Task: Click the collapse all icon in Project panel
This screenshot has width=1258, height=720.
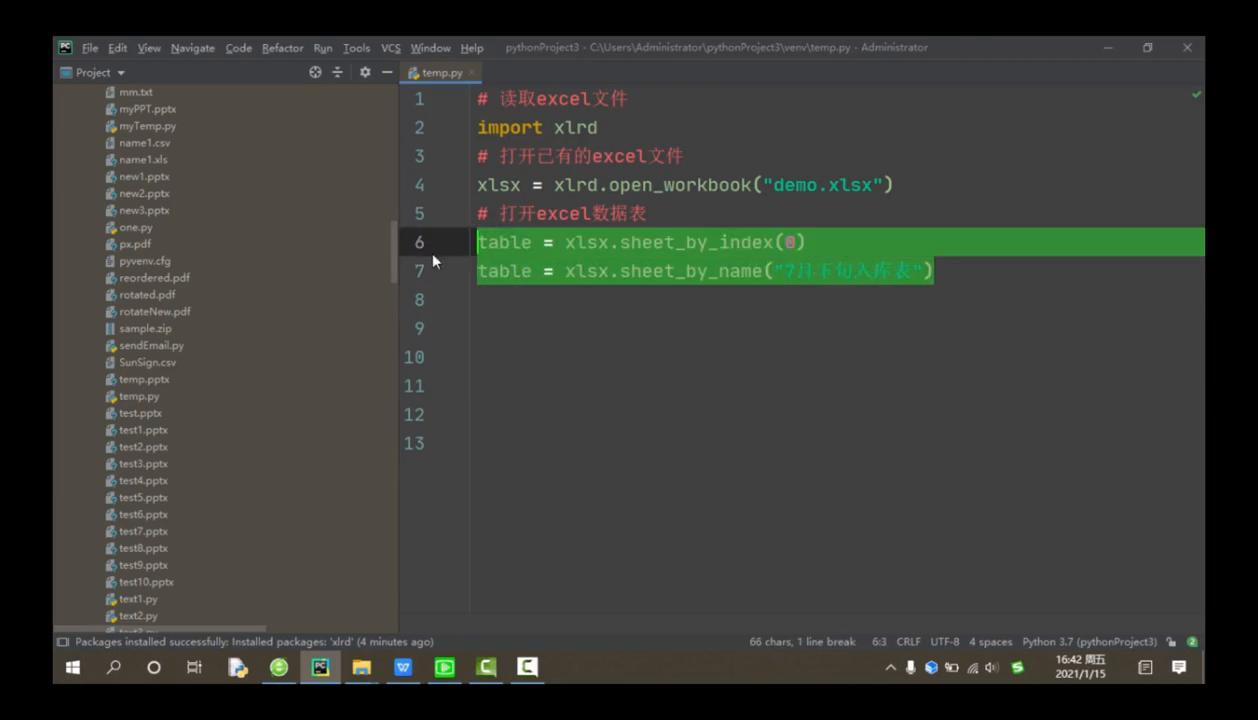Action: [x=337, y=72]
